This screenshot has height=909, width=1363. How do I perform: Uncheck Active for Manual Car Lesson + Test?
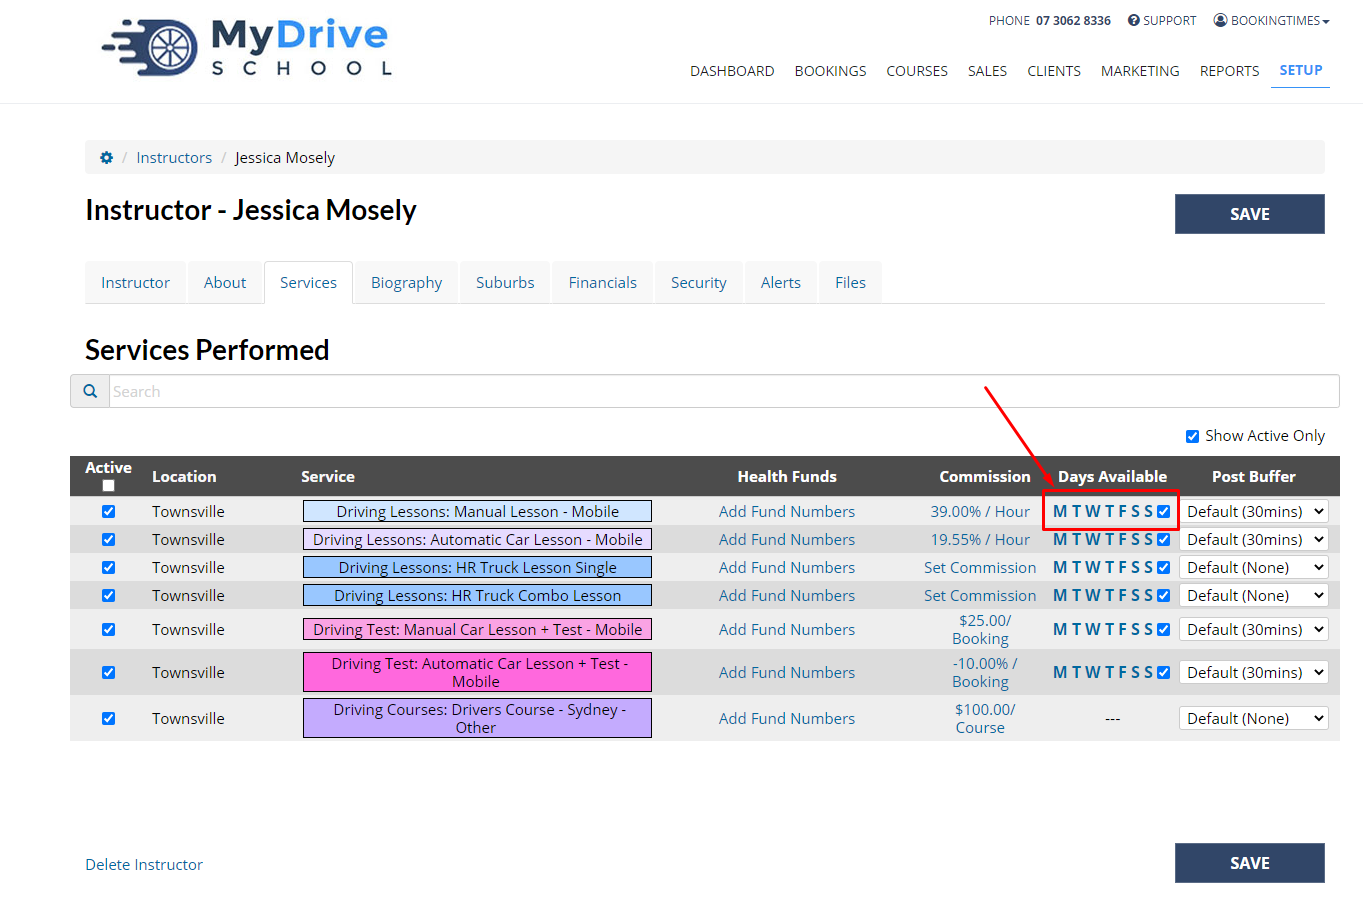click(108, 629)
